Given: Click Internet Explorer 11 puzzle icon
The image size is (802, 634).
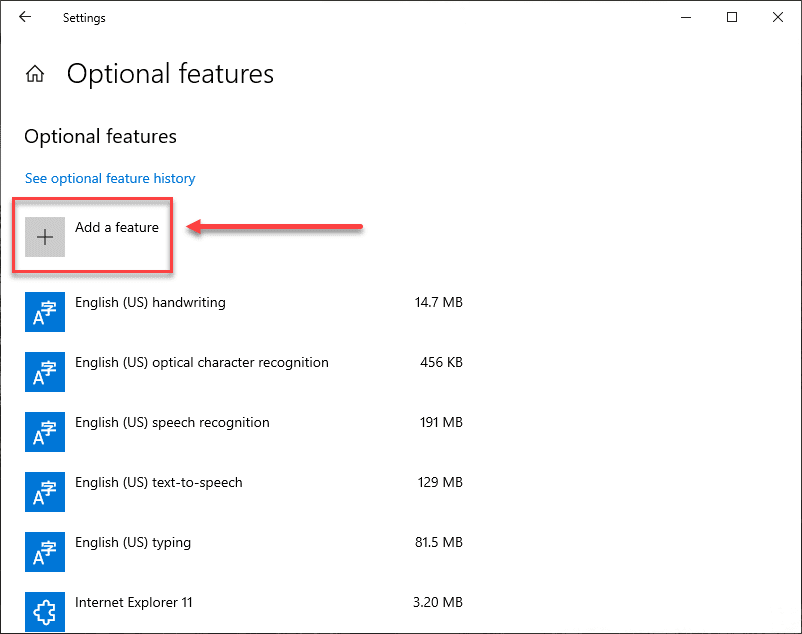Looking at the screenshot, I should coord(45,609).
